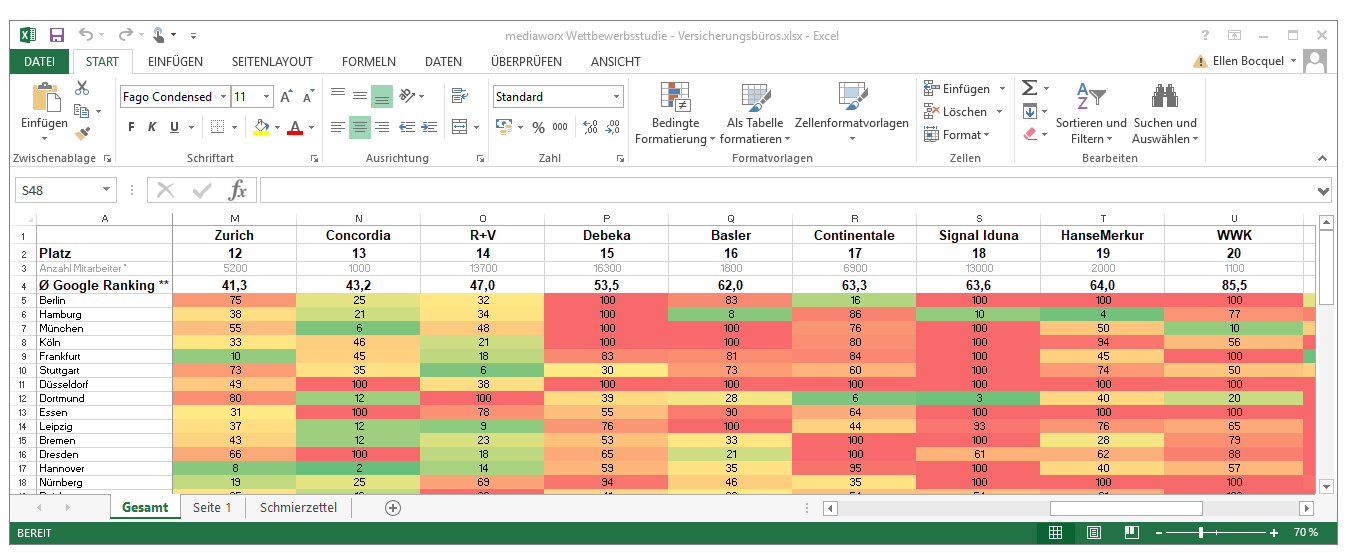Click Als Tabelle formatieren button
This screenshot has height=553, width=1346.
coord(755,114)
